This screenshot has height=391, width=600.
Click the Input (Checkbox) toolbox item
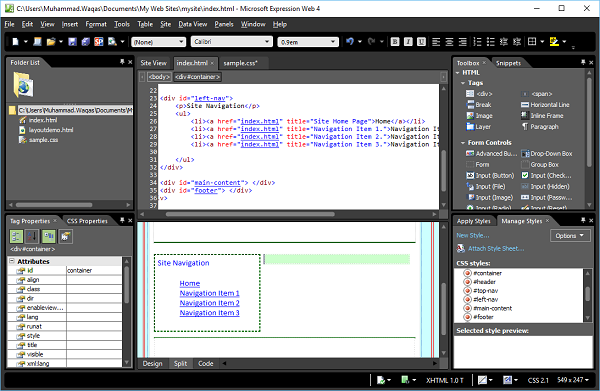tap(546, 176)
